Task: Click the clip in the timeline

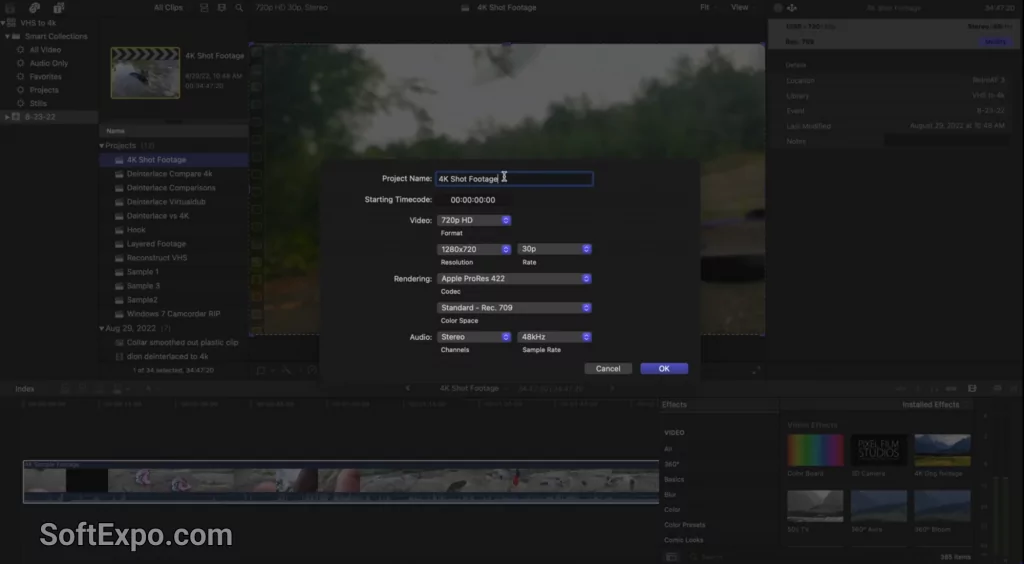Action: [341, 482]
